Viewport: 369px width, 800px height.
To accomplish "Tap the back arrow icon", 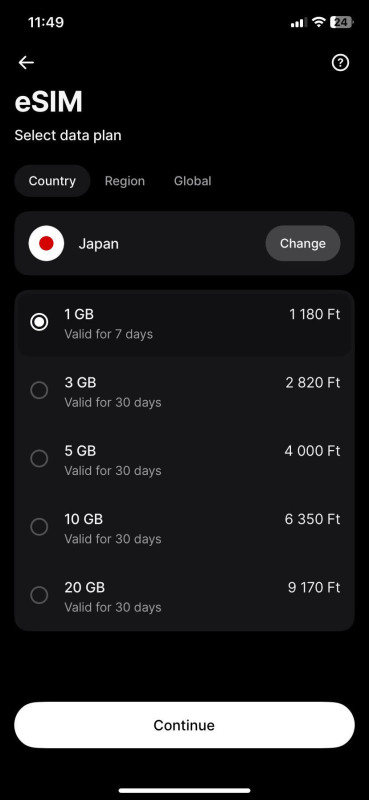I will pos(26,63).
